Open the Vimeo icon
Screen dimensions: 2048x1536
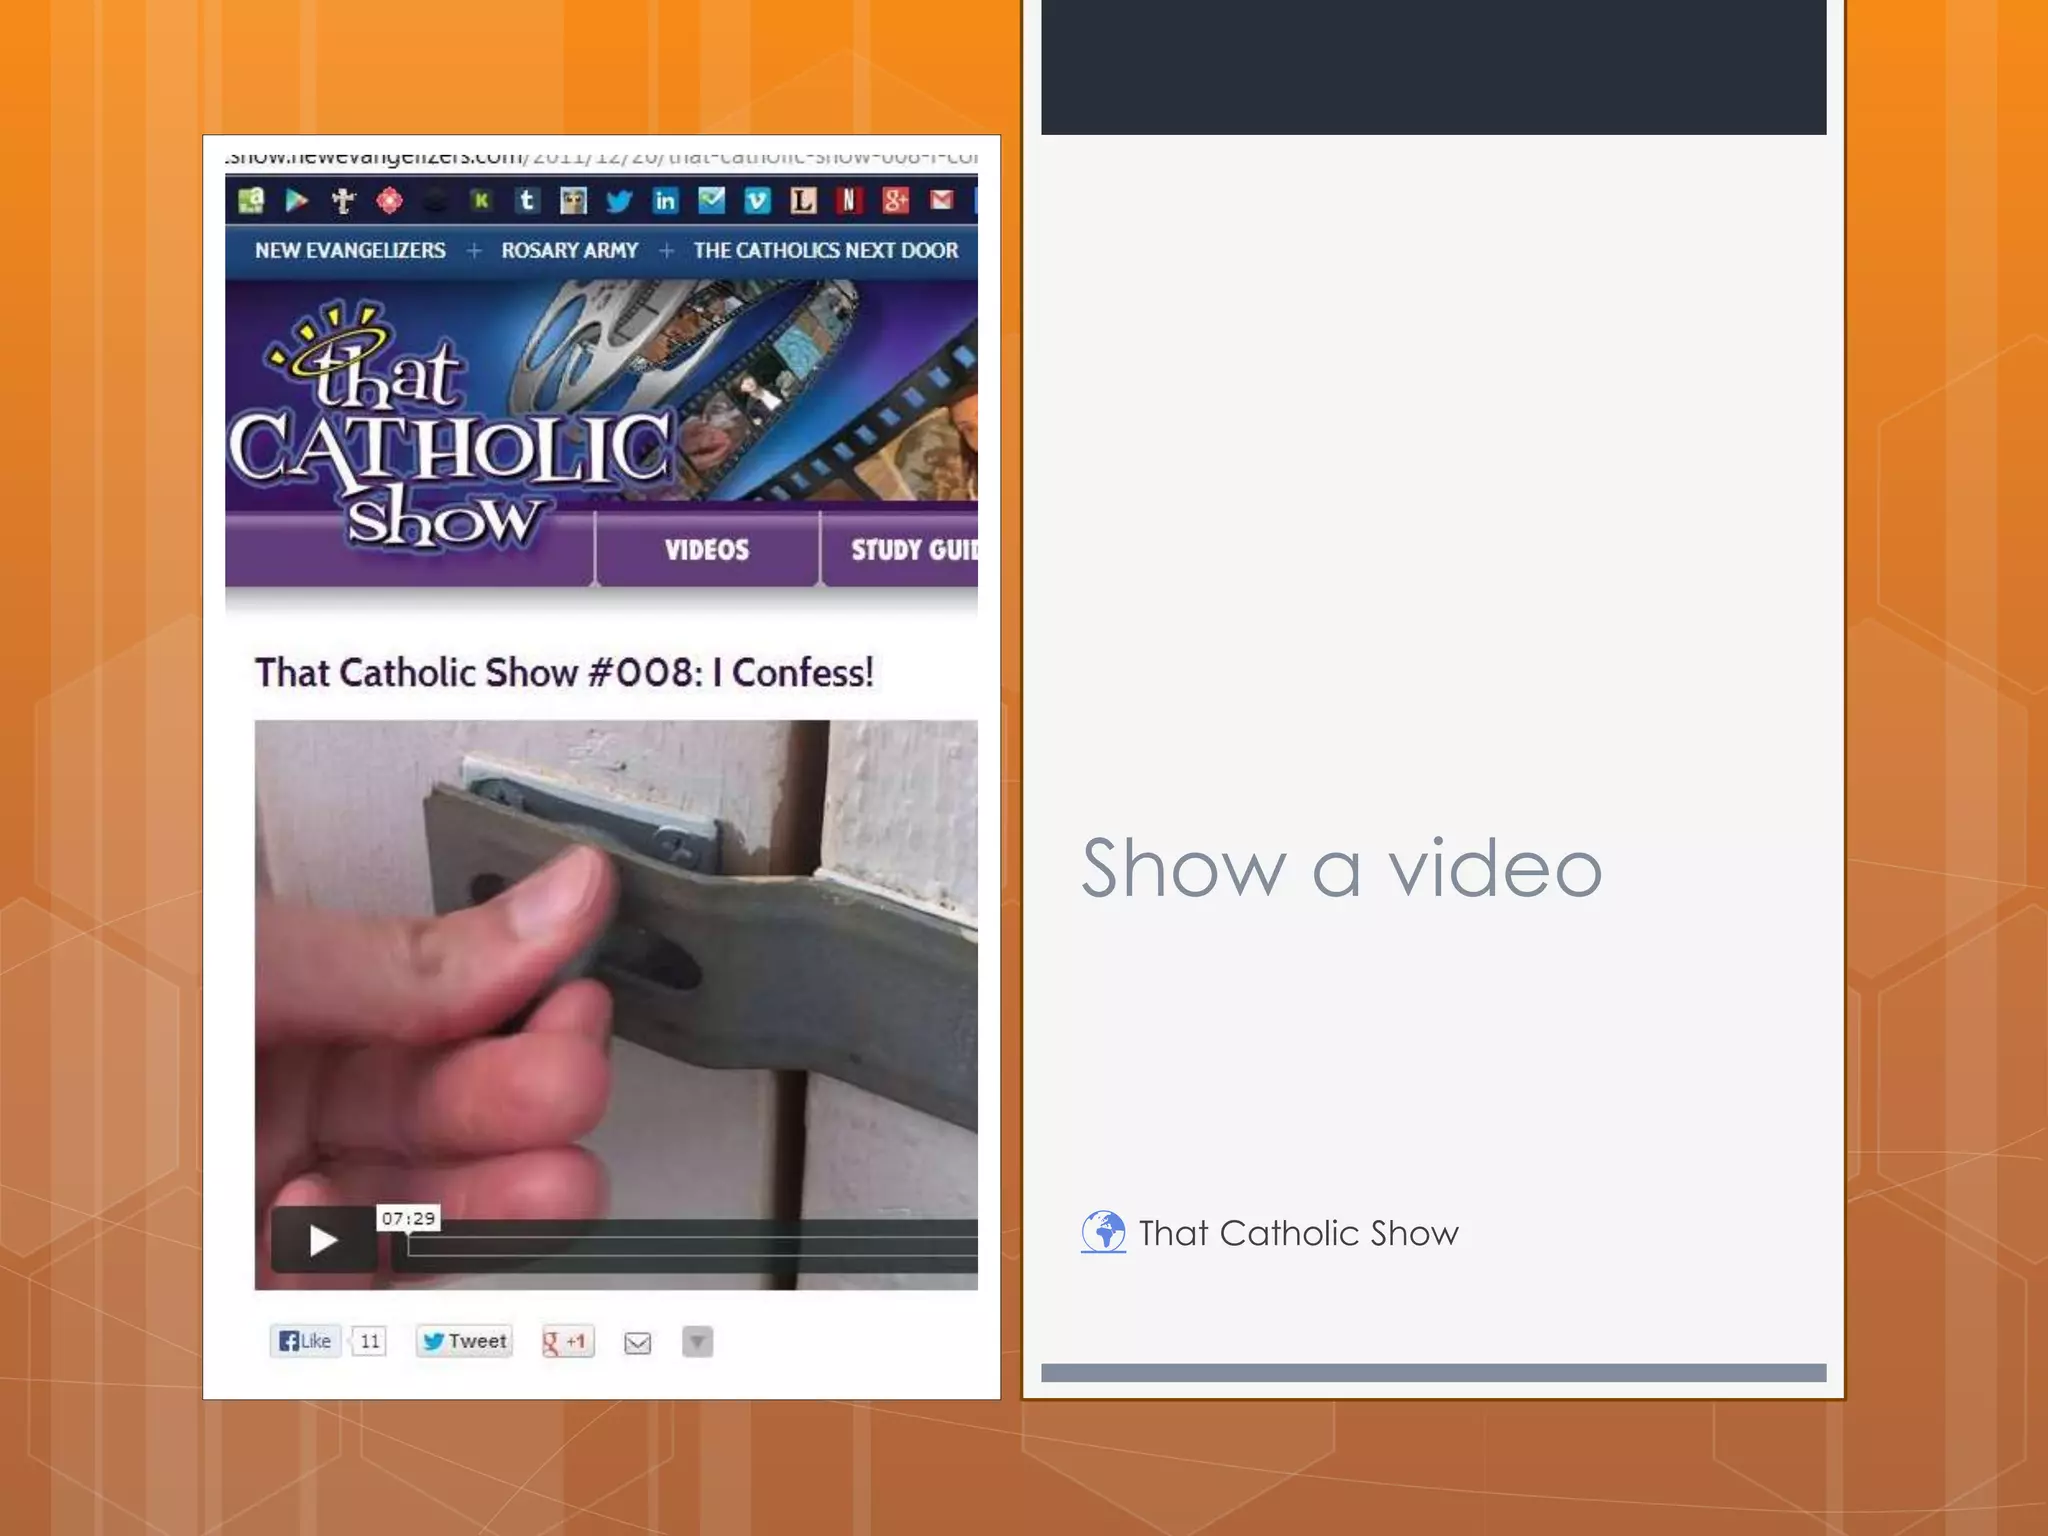pos(757,201)
